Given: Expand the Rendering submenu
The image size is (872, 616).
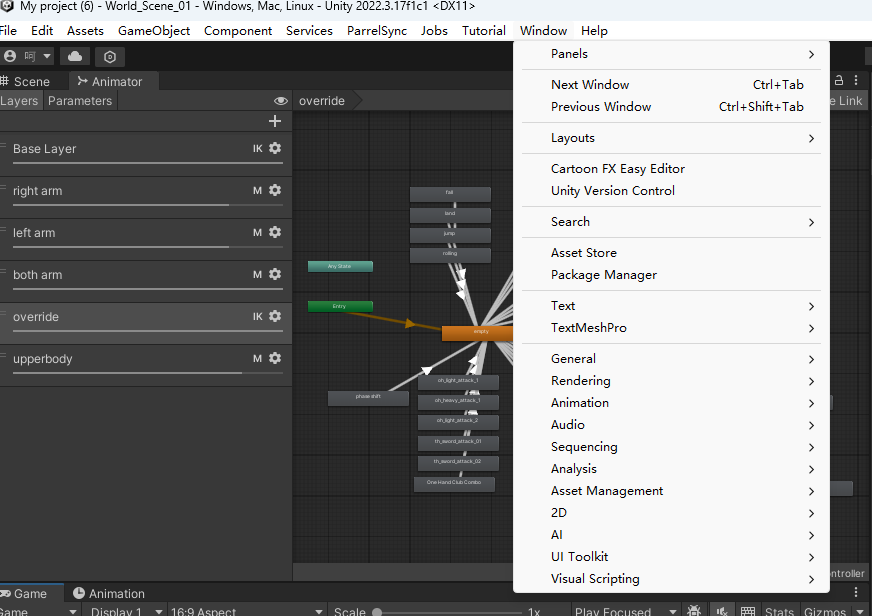Looking at the screenshot, I should coord(671,381).
